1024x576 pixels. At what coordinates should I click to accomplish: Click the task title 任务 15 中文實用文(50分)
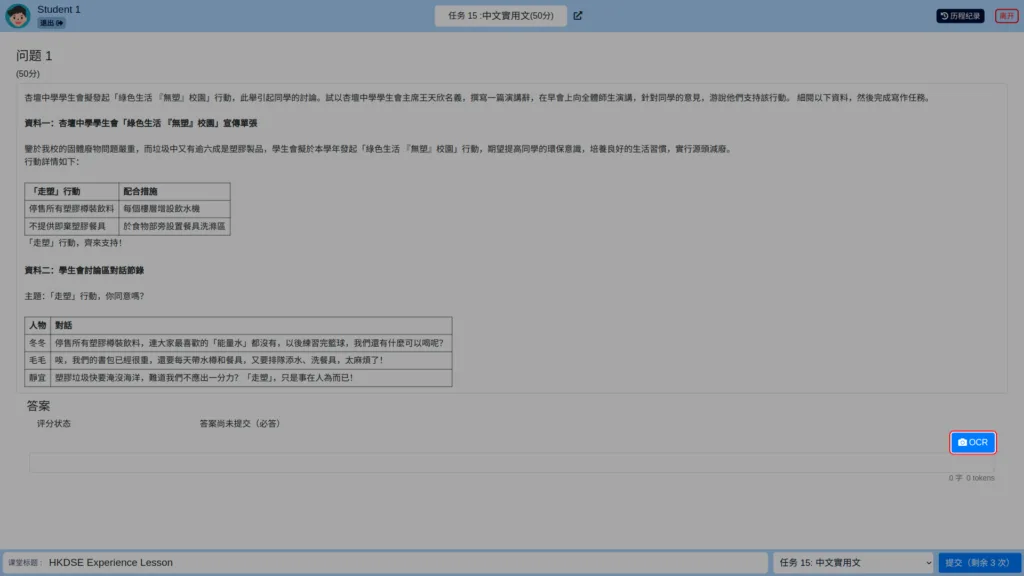pyautogui.click(x=500, y=16)
